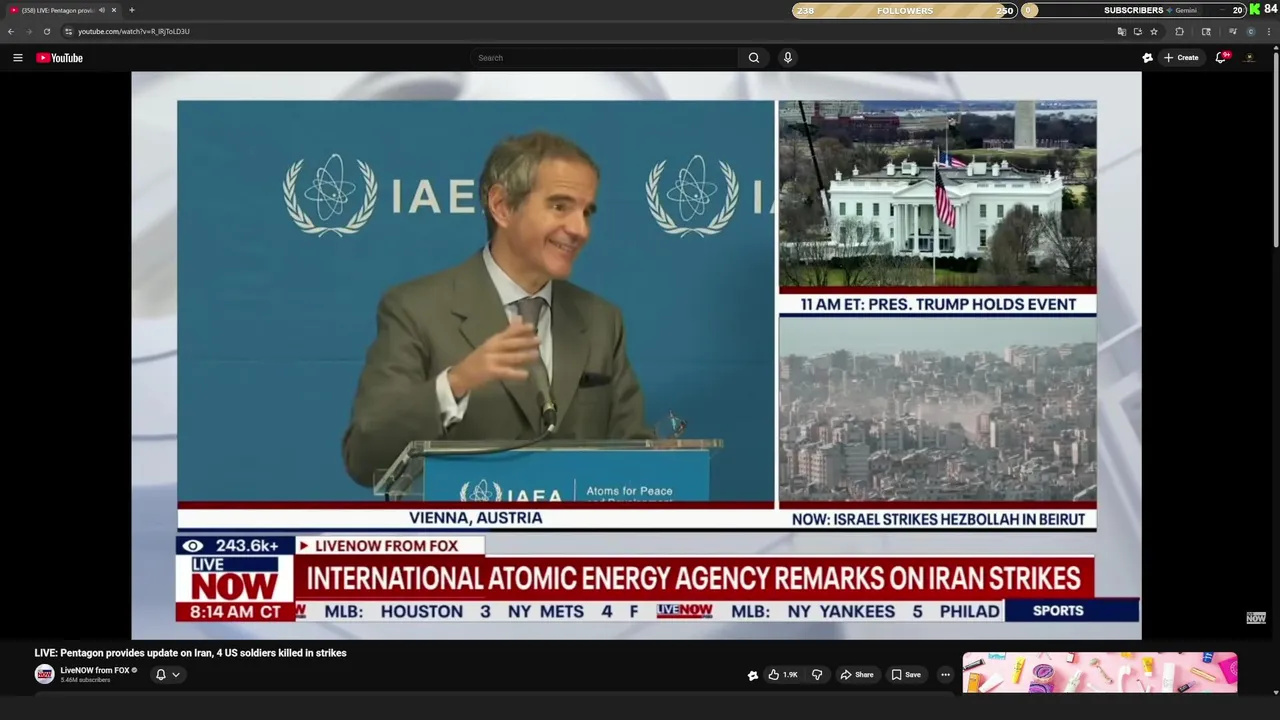This screenshot has height=720, width=1280.
Task: Open the cosmetics ad thumbnail
Action: [x=1100, y=673]
